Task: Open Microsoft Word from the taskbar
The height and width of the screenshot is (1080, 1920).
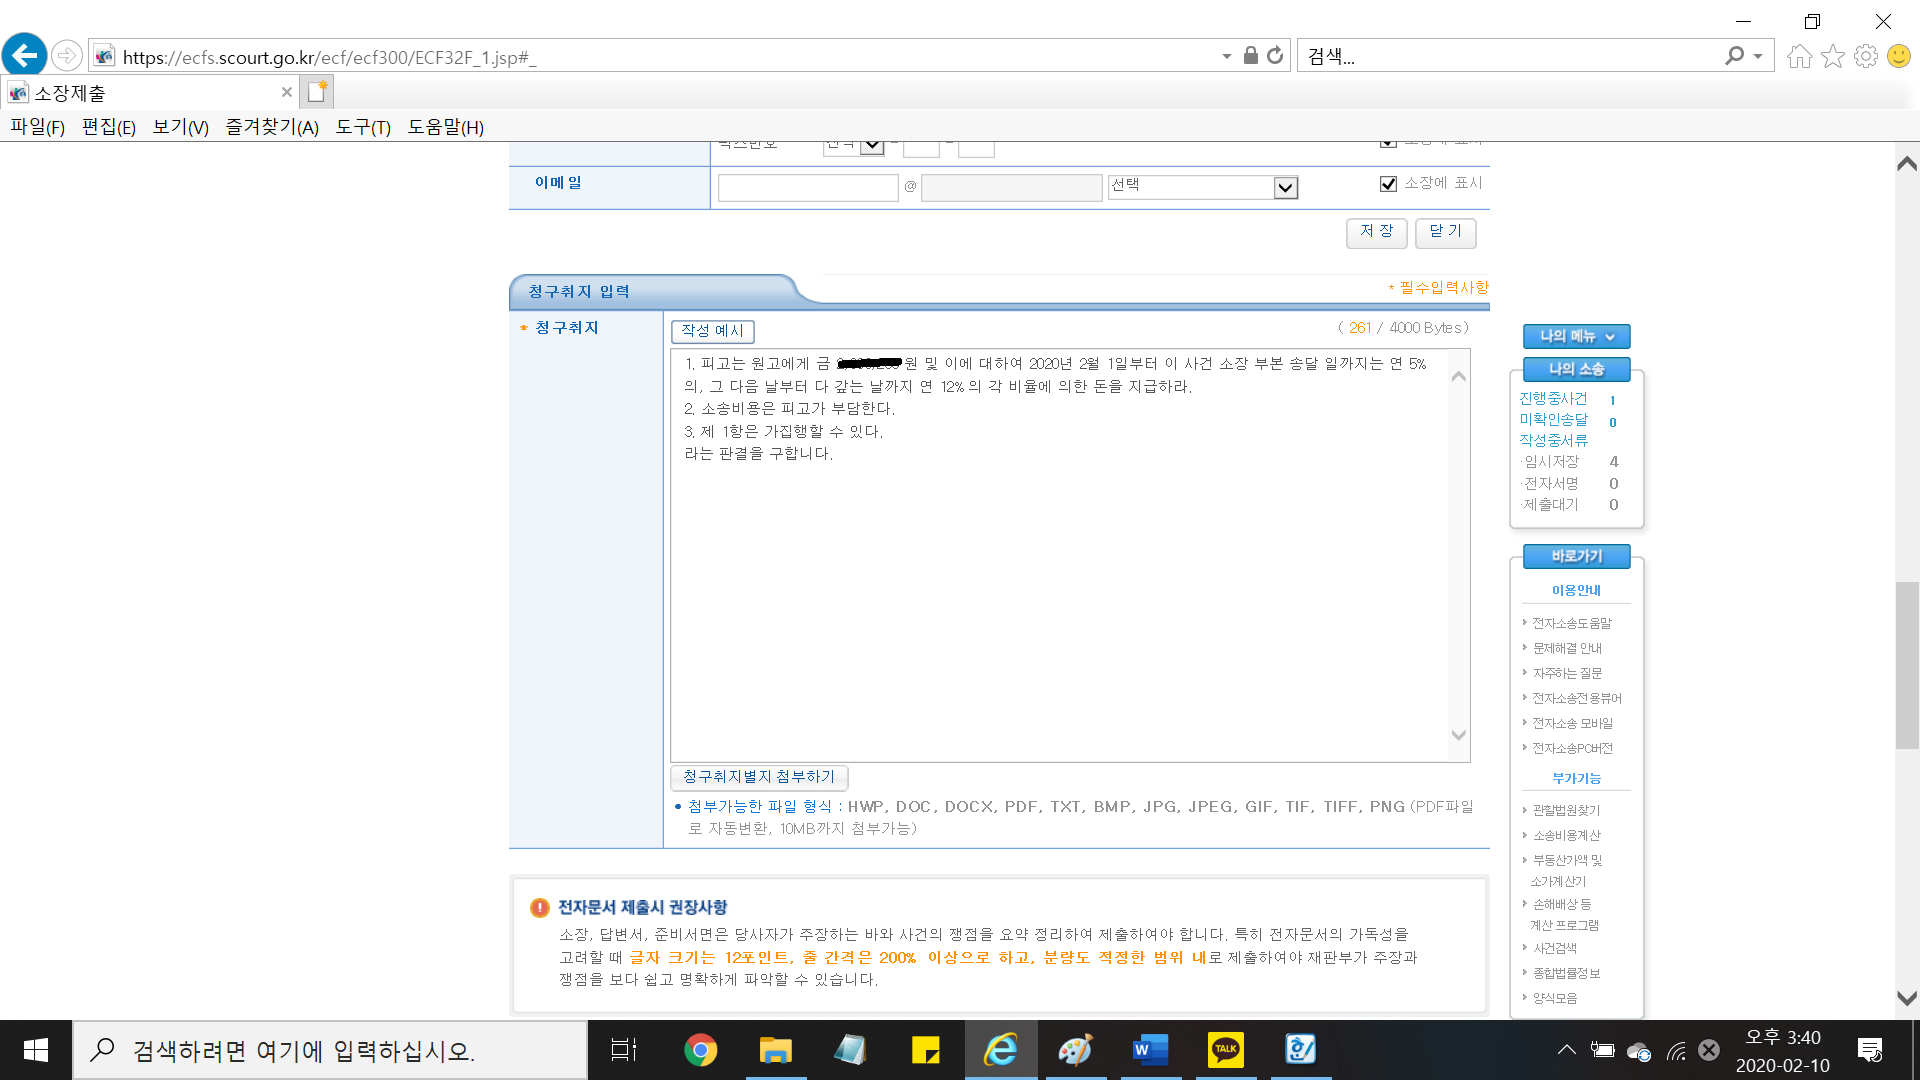Action: (x=1150, y=1049)
